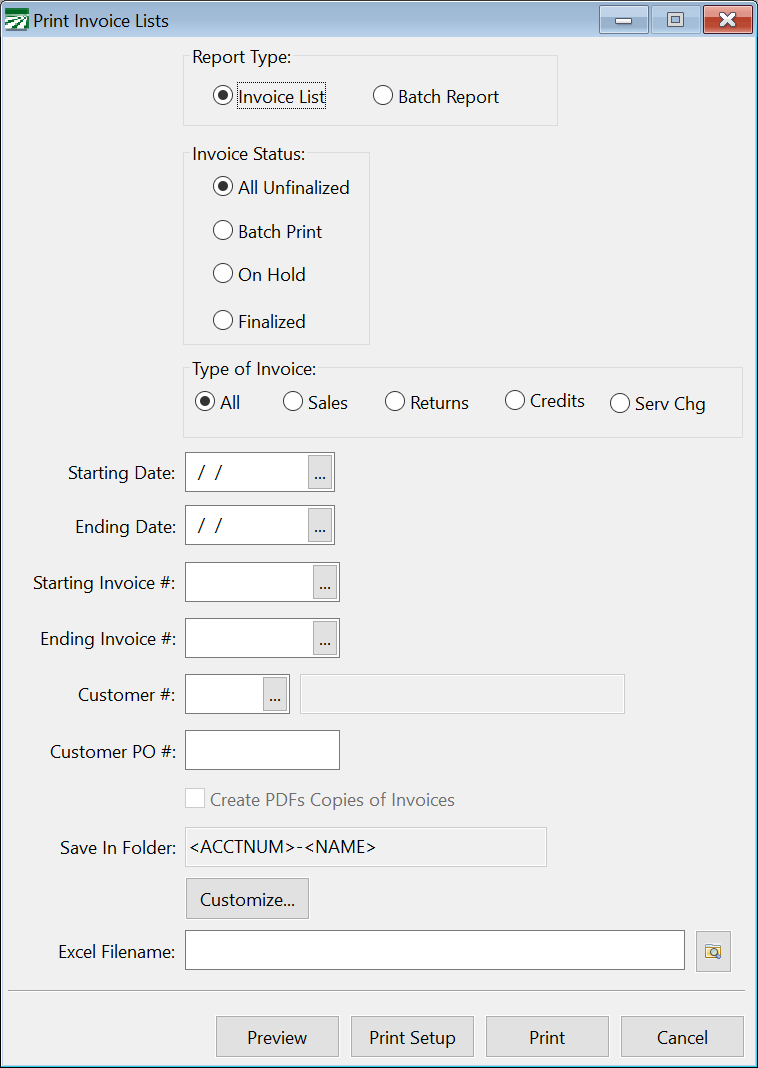Click the Print Invoice Lists title bar icon
Viewport: 758px width, 1068px height.
pos(17,19)
